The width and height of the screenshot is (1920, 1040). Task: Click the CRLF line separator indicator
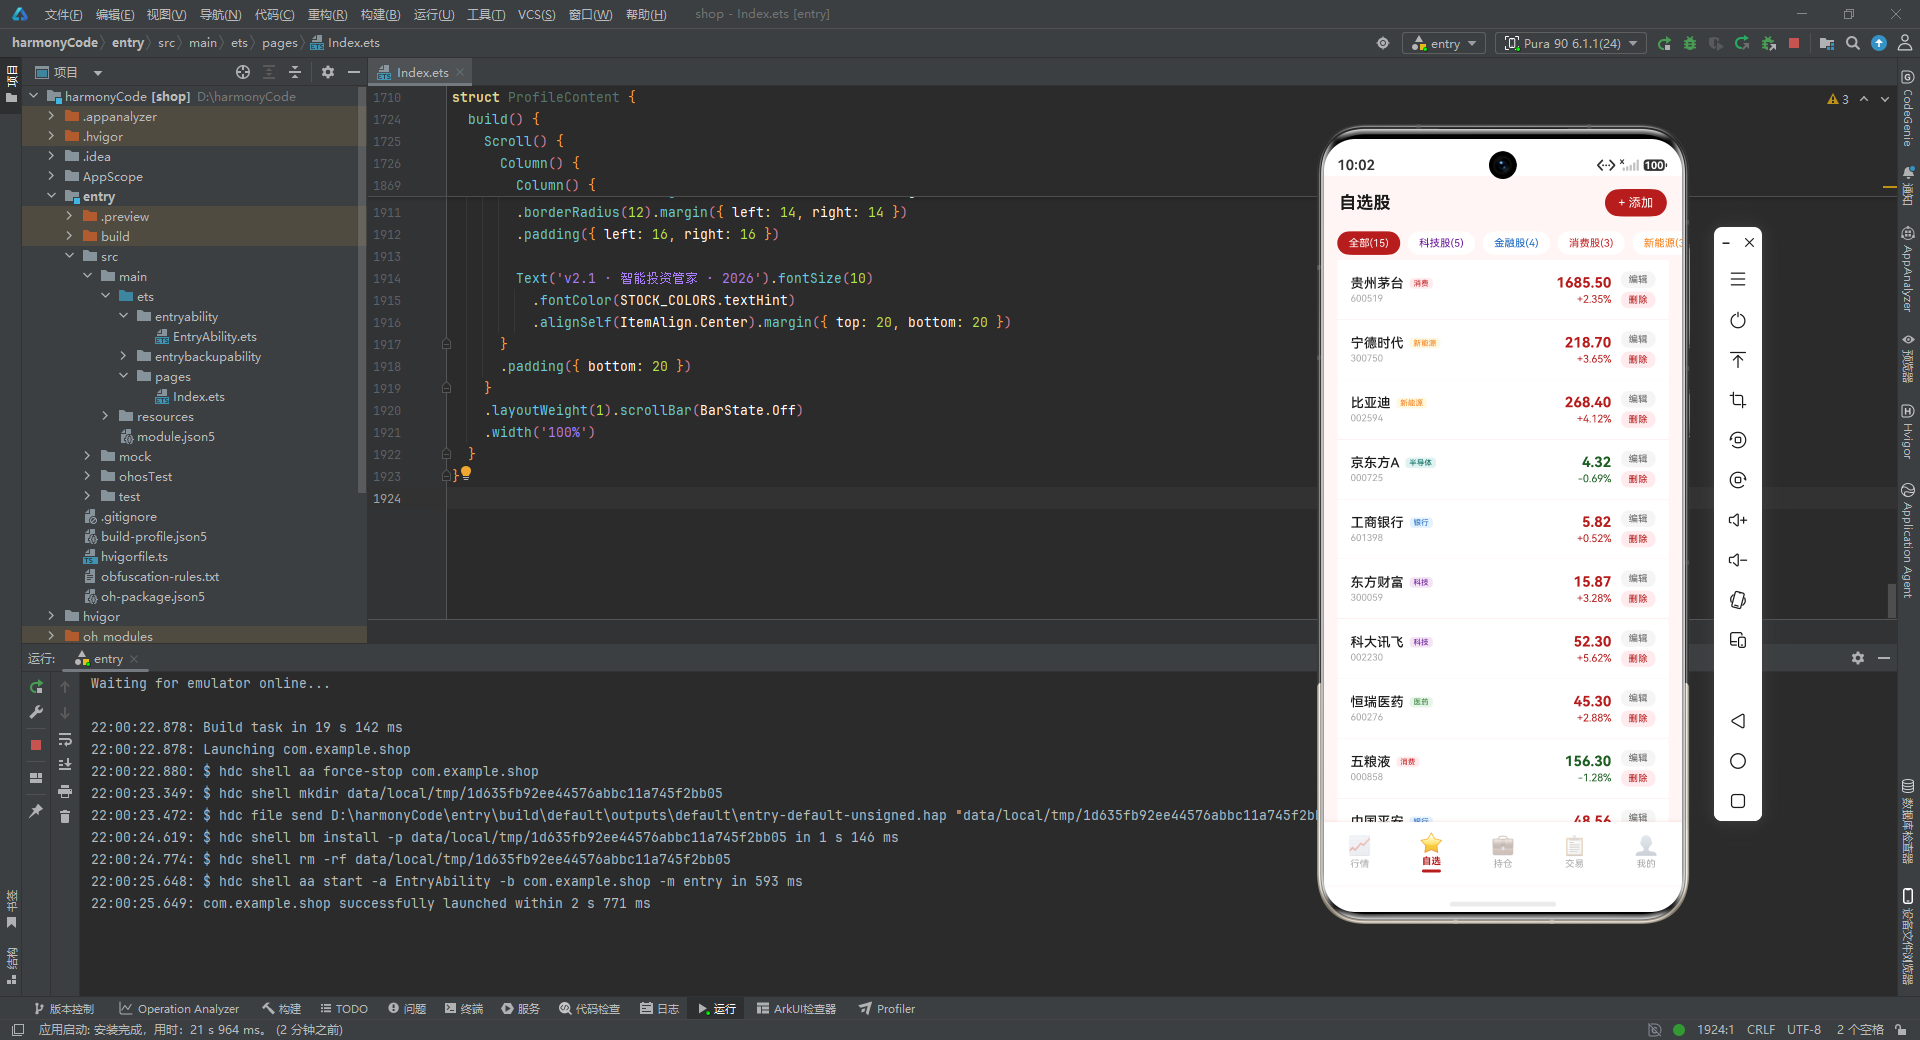coord(1761,1029)
